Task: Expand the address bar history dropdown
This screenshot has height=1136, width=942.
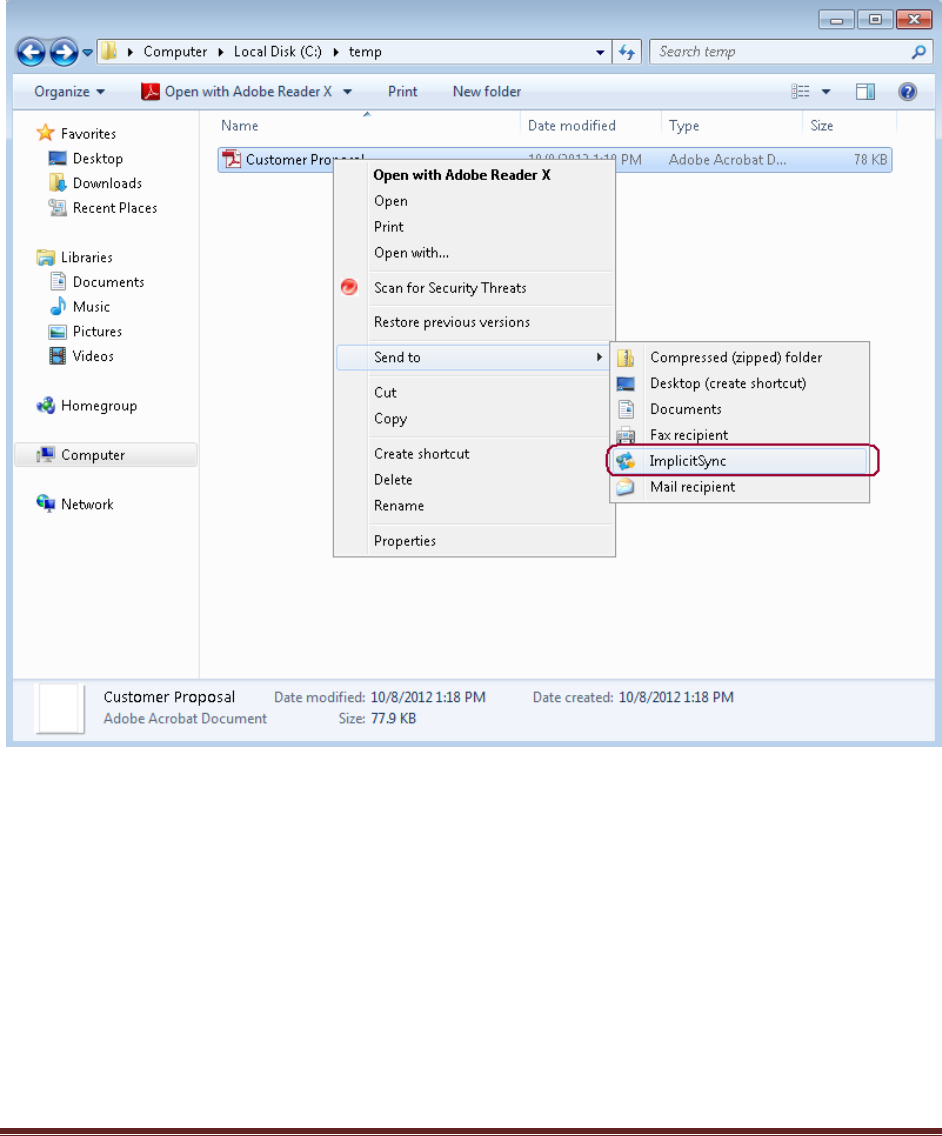Action: [600, 52]
